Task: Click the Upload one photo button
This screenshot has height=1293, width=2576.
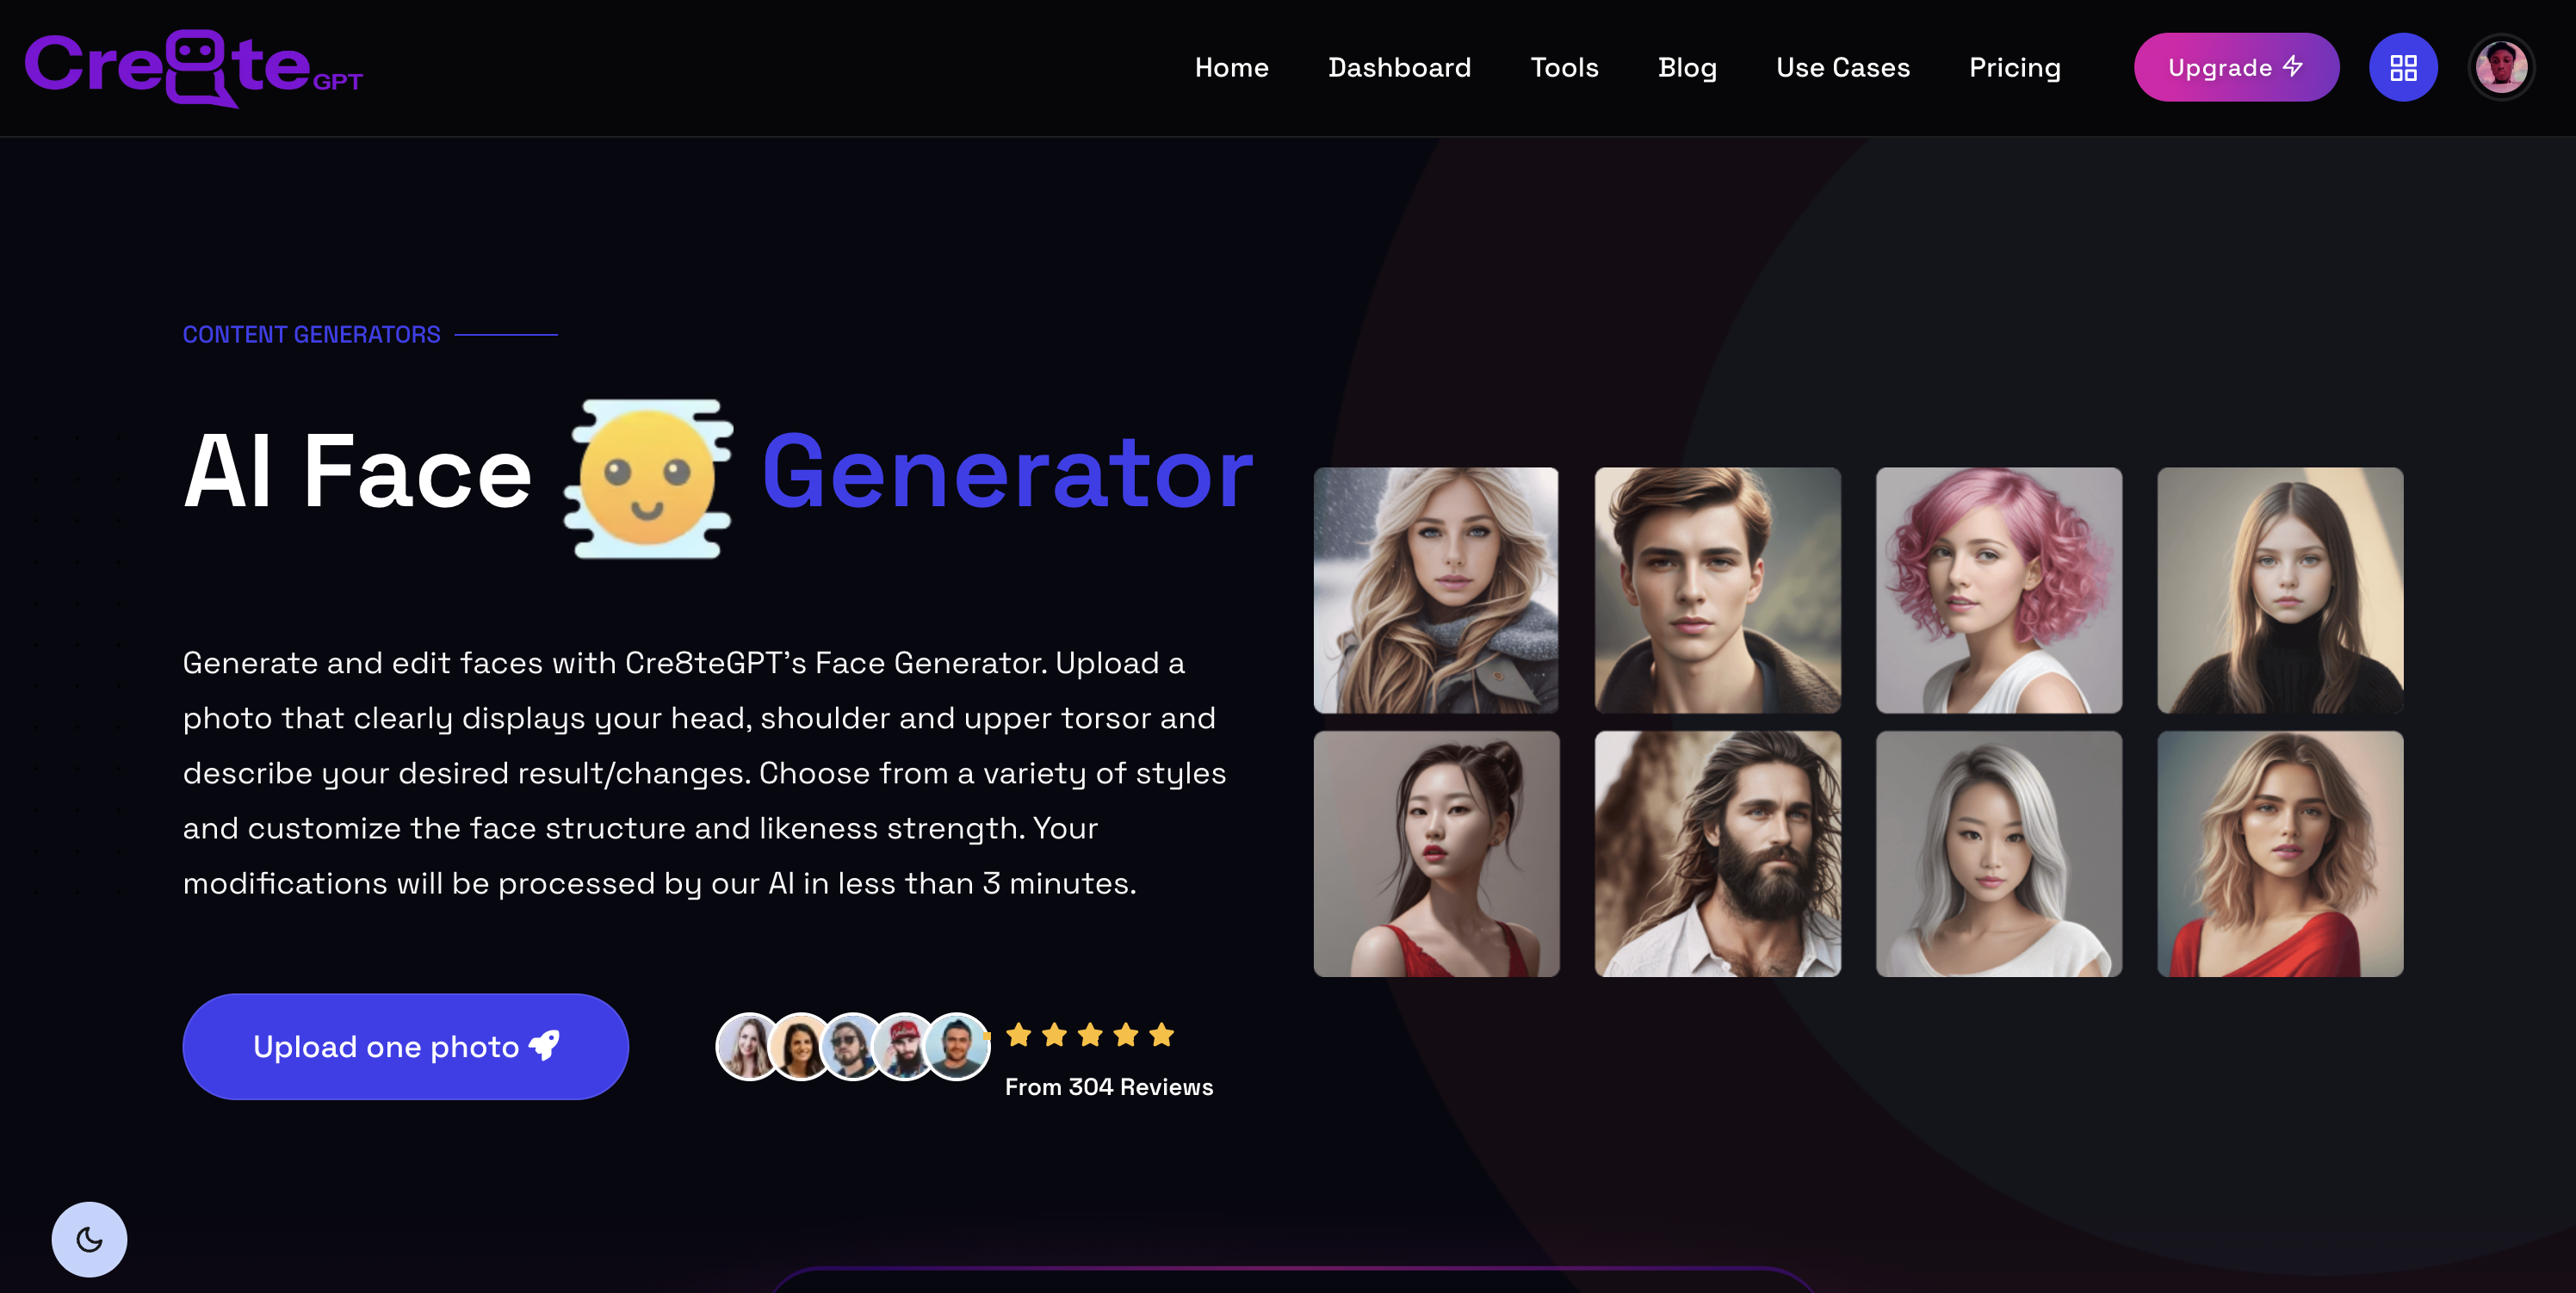Action: tap(406, 1046)
